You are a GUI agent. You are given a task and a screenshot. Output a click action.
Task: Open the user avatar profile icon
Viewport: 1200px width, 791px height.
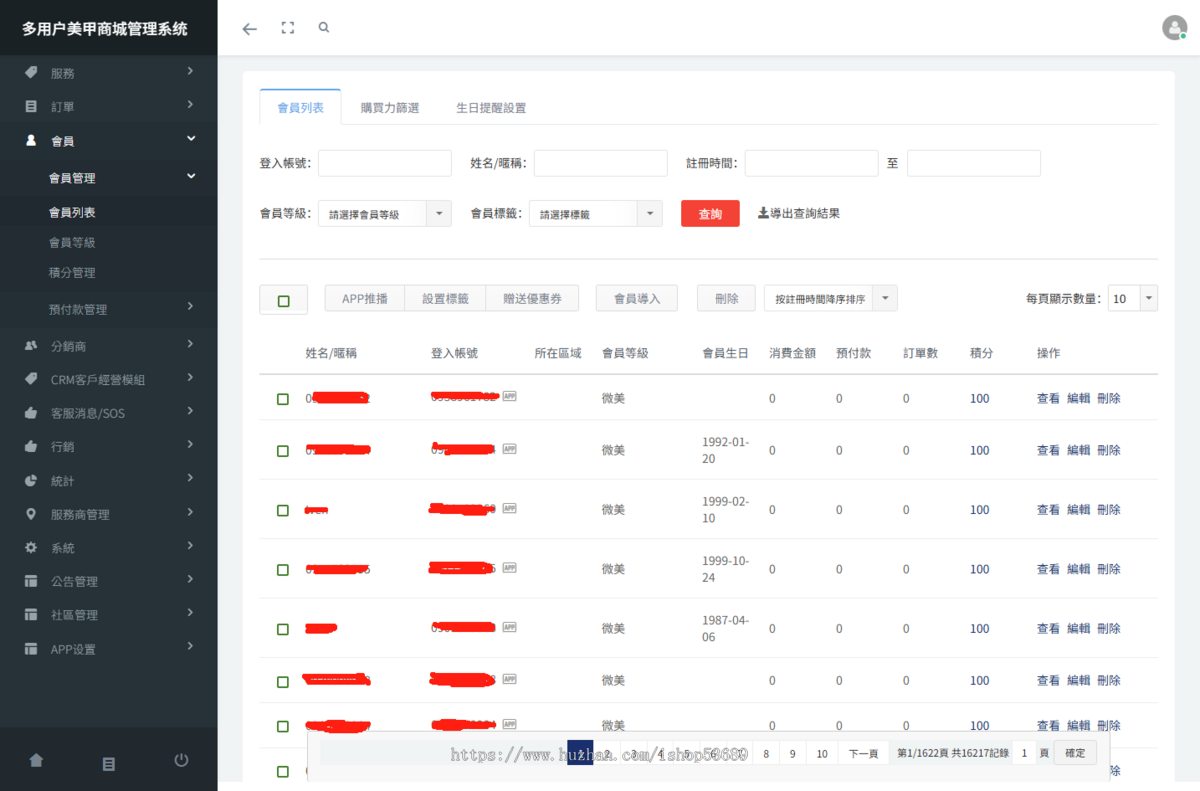coord(1174,28)
